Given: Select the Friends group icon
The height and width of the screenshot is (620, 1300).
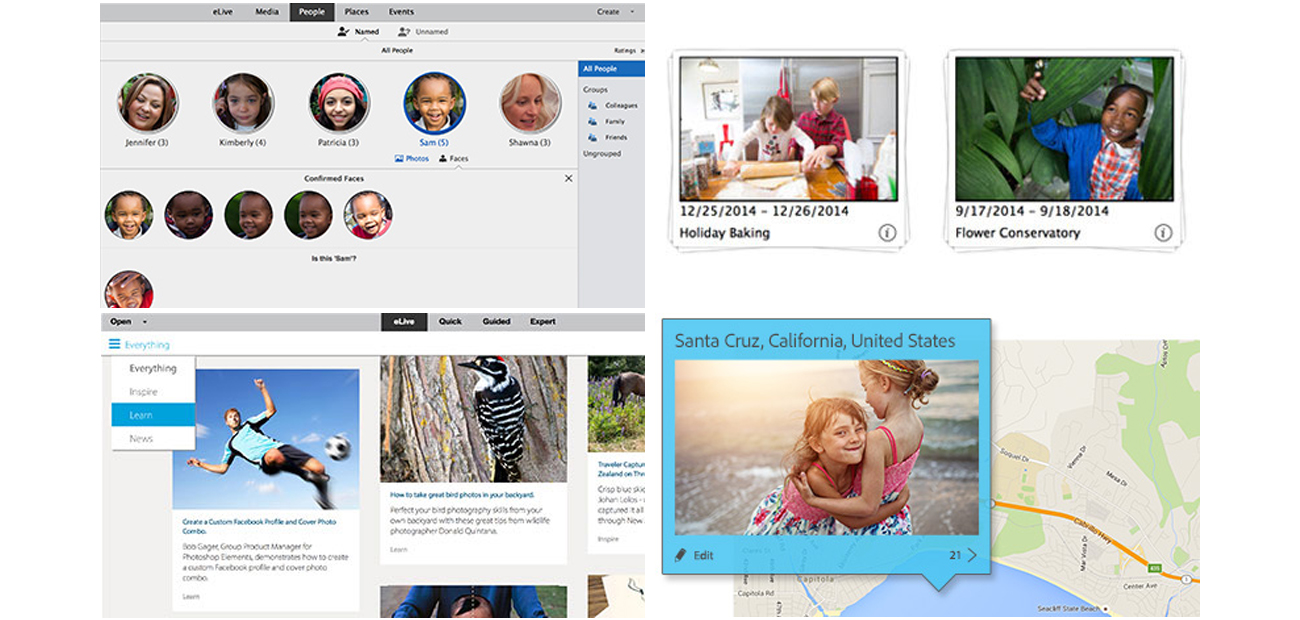Looking at the screenshot, I should coord(593,137).
